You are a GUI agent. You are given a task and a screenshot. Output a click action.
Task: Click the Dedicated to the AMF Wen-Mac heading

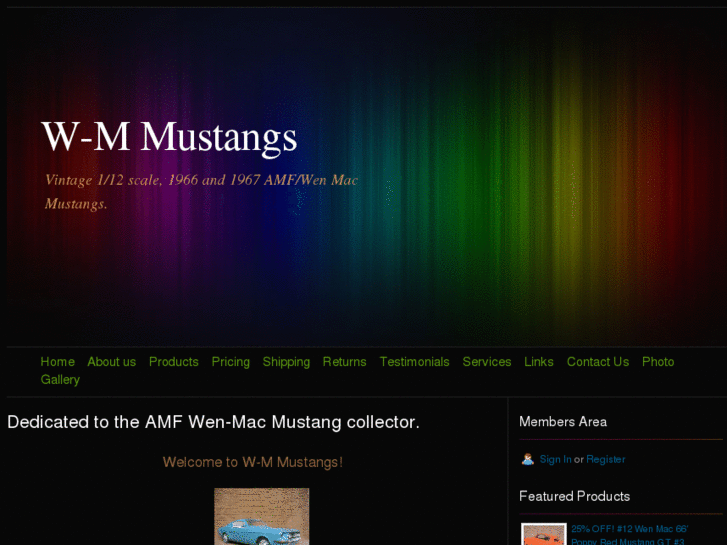point(213,422)
